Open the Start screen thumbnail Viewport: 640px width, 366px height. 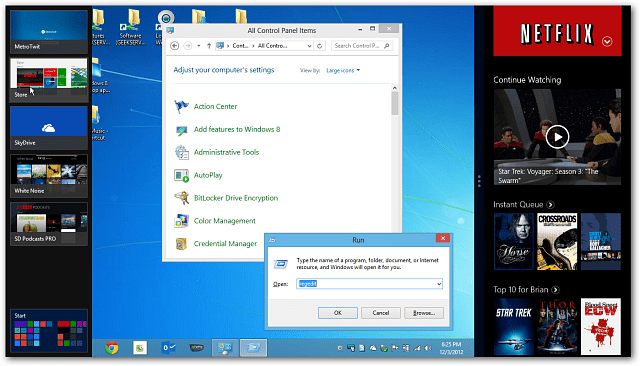[49, 331]
